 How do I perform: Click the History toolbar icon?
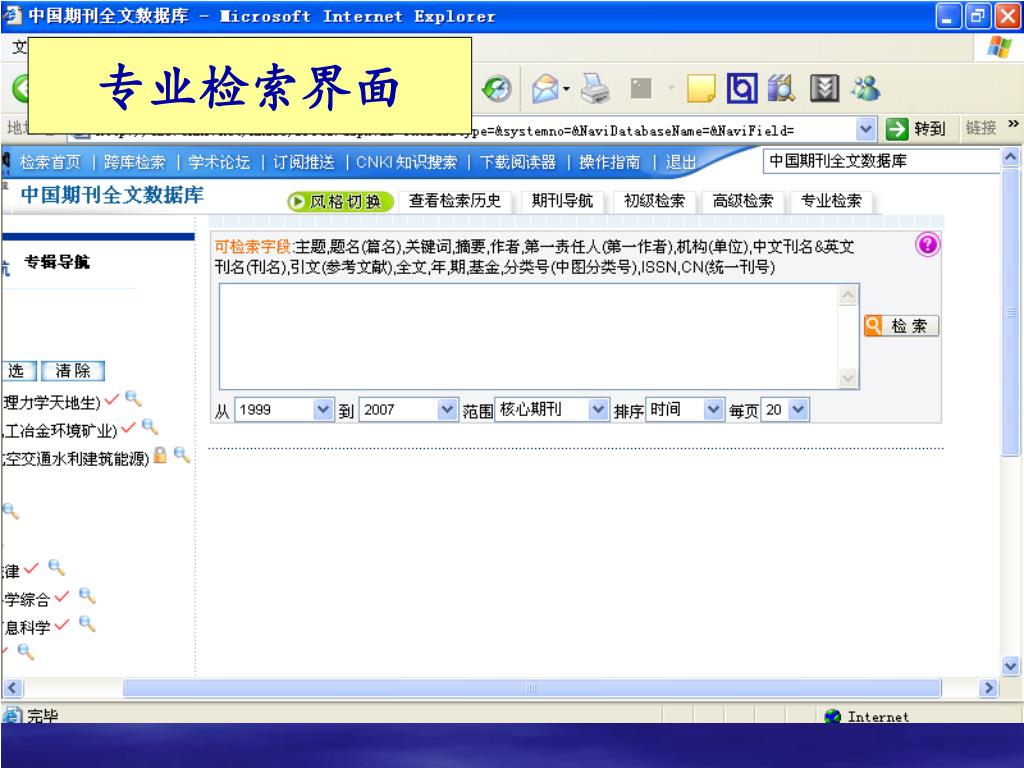pos(497,88)
